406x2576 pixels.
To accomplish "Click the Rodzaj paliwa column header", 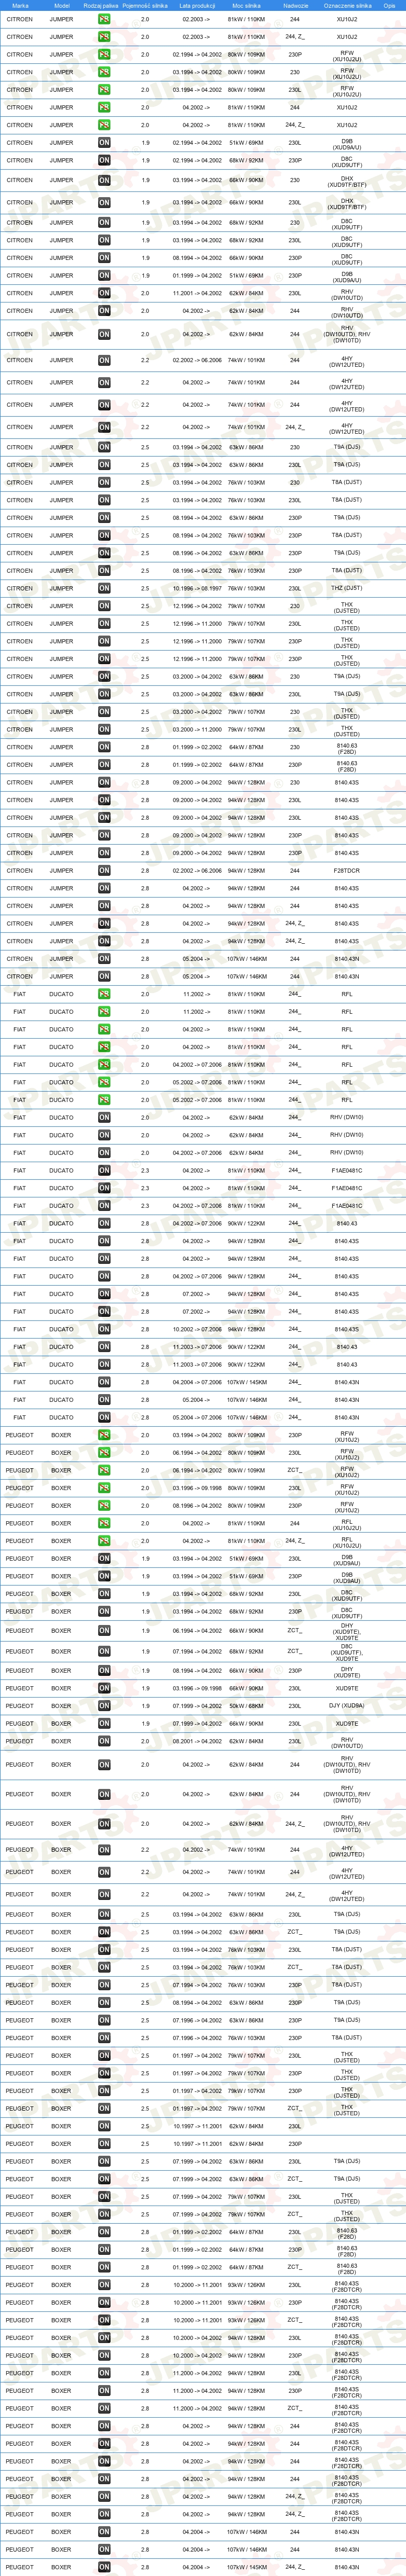I will click(101, 5).
